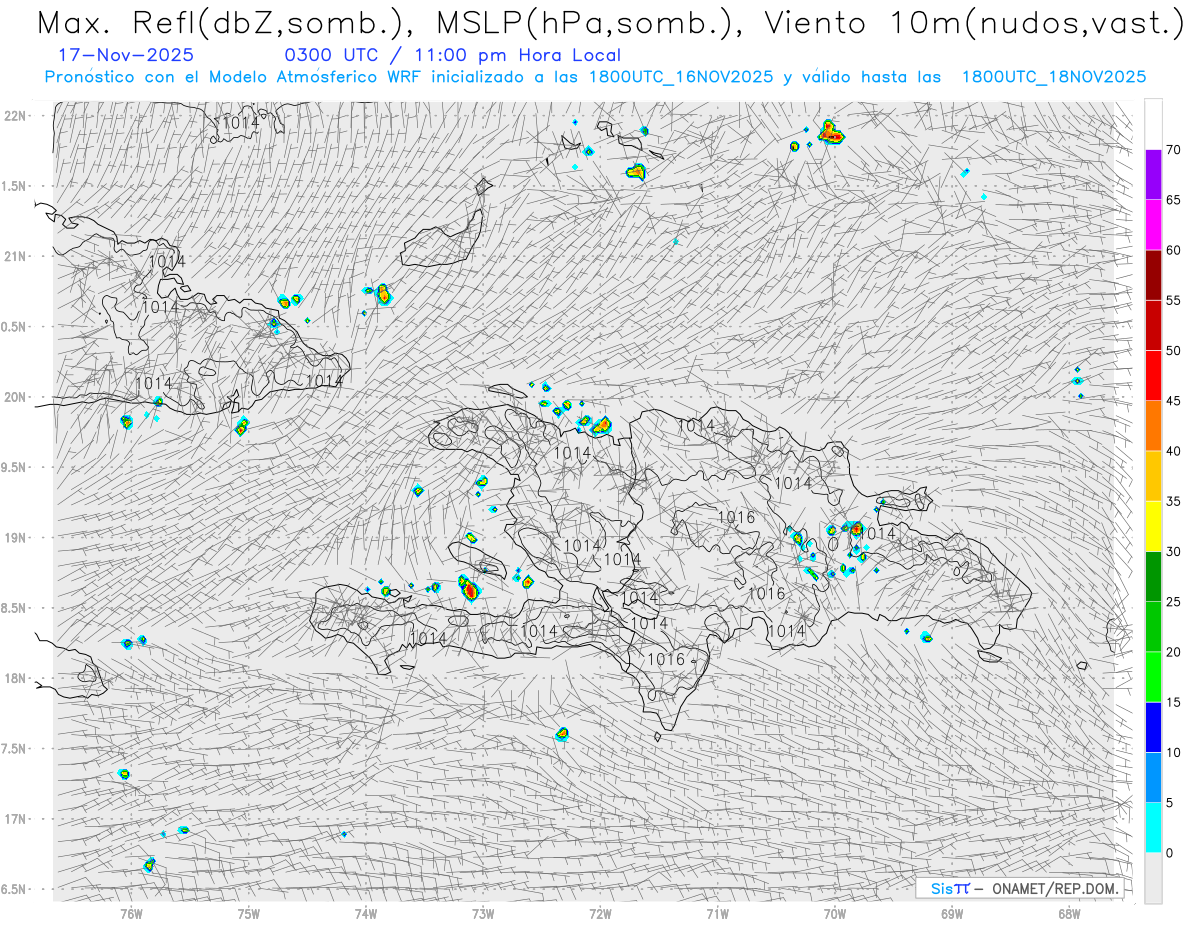
Task: Click the '71W' longitude axis label
Action: click(718, 914)
